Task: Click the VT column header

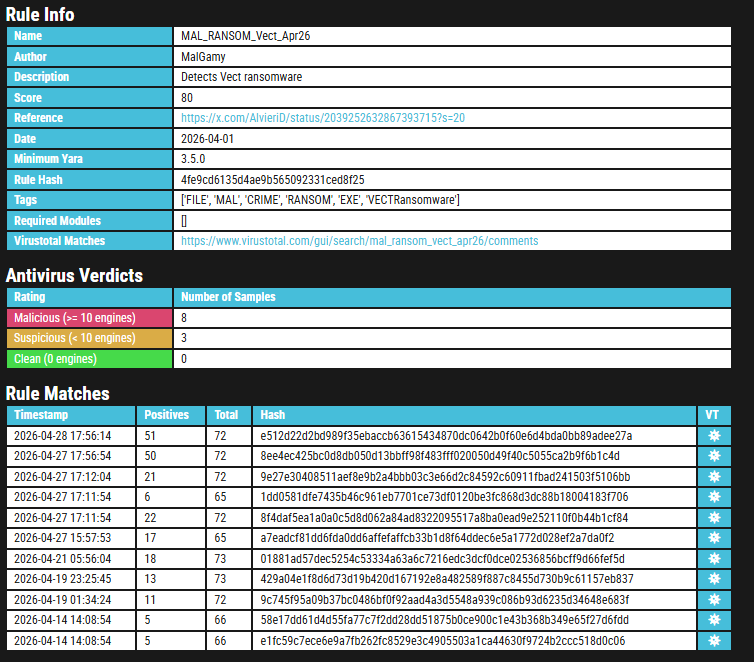Action: pyautogui.click(x=714, y=415)
